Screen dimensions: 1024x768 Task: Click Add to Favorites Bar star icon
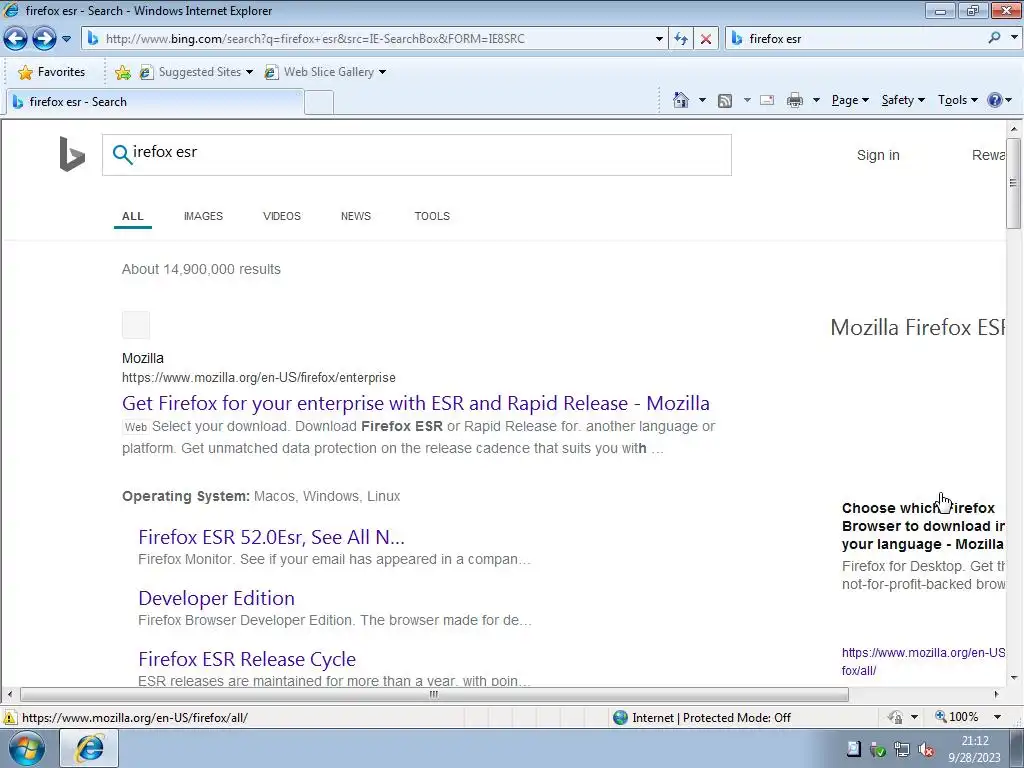click(122, 72)
